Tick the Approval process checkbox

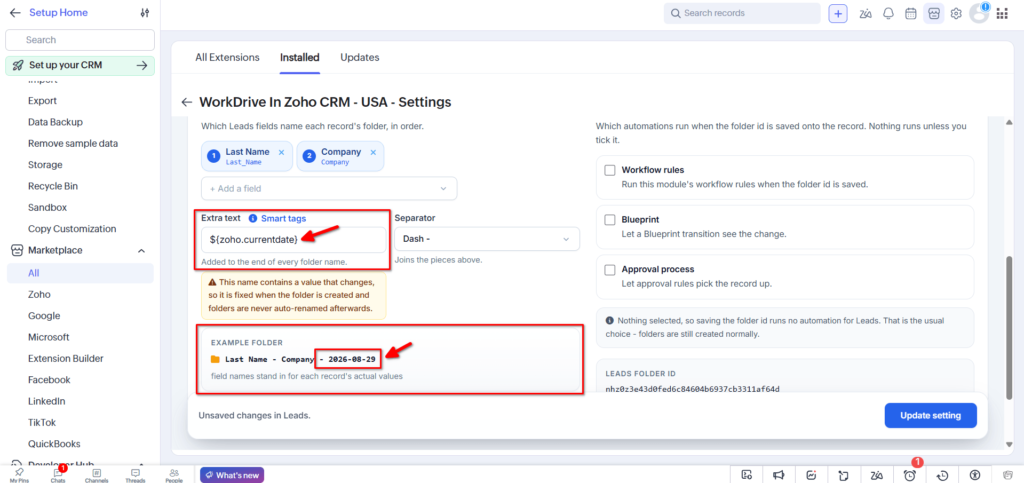point(610,270)
